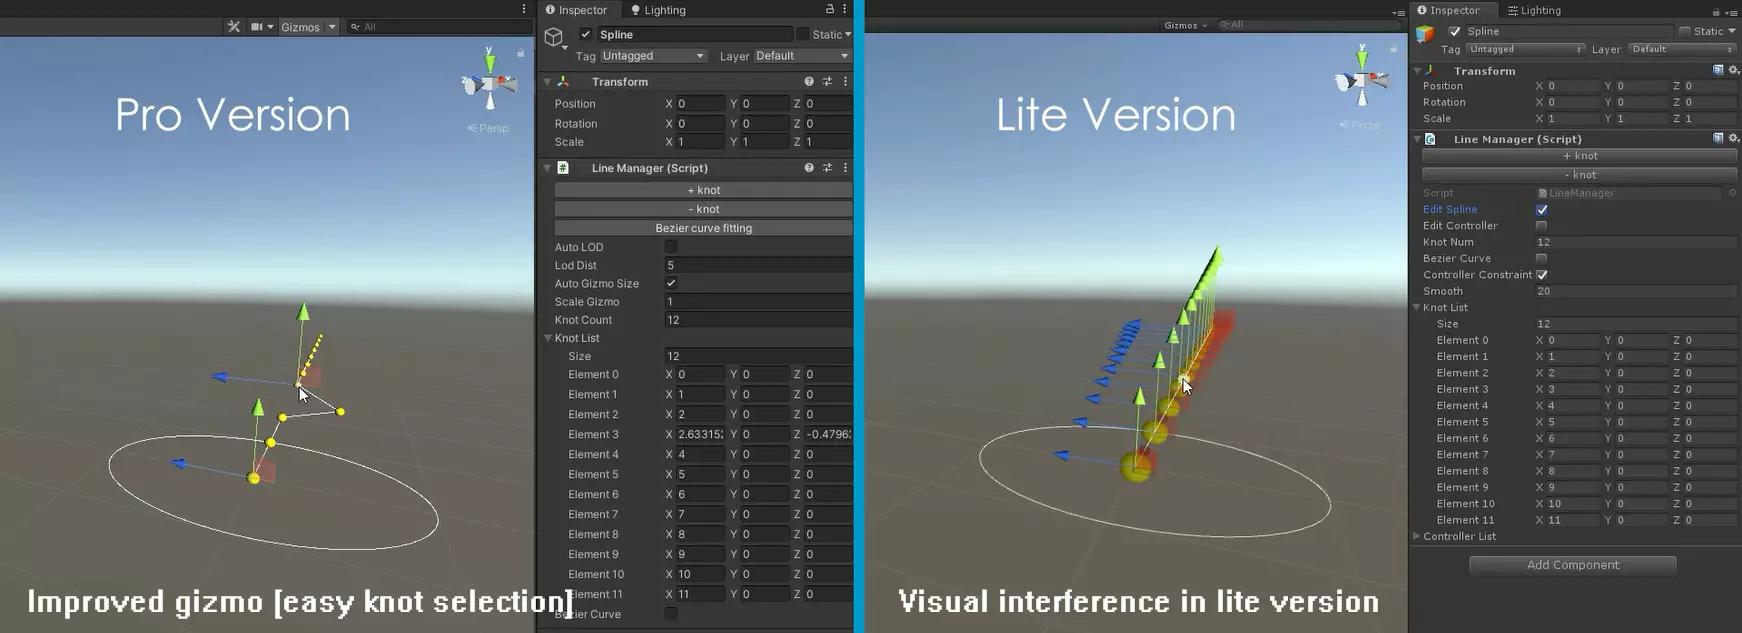The image size is (1742, 633).
Task: Collapse the Transform component in Pro Inspector
Action: coord(547,82)
